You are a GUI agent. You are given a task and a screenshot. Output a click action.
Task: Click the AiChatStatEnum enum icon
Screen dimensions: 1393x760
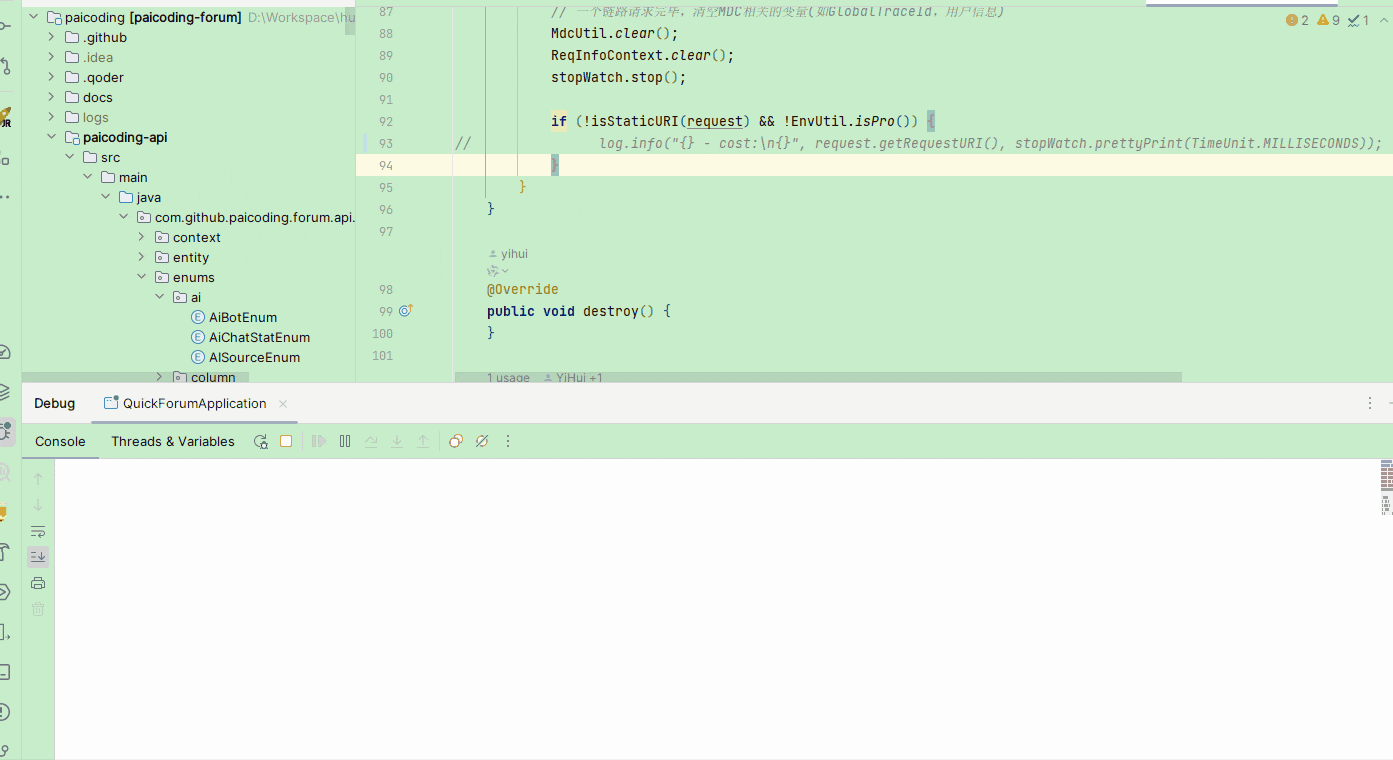tap(198, 337)
